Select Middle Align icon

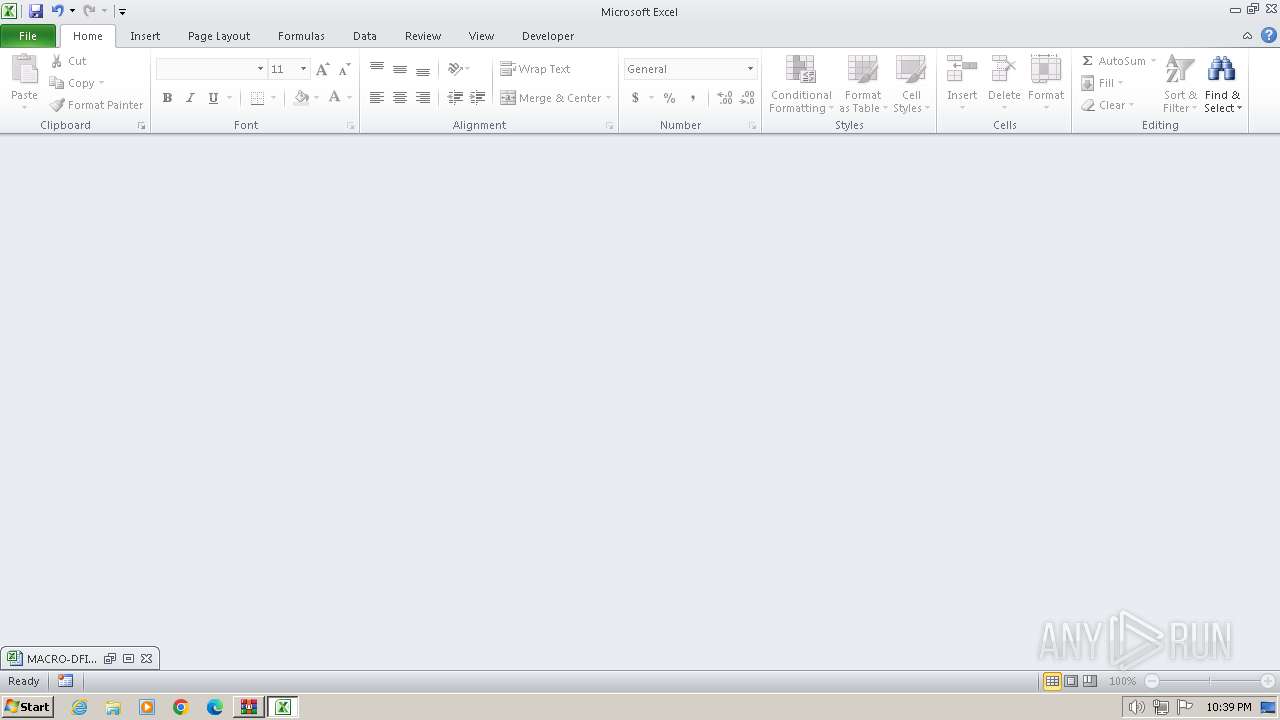point(400,69)
